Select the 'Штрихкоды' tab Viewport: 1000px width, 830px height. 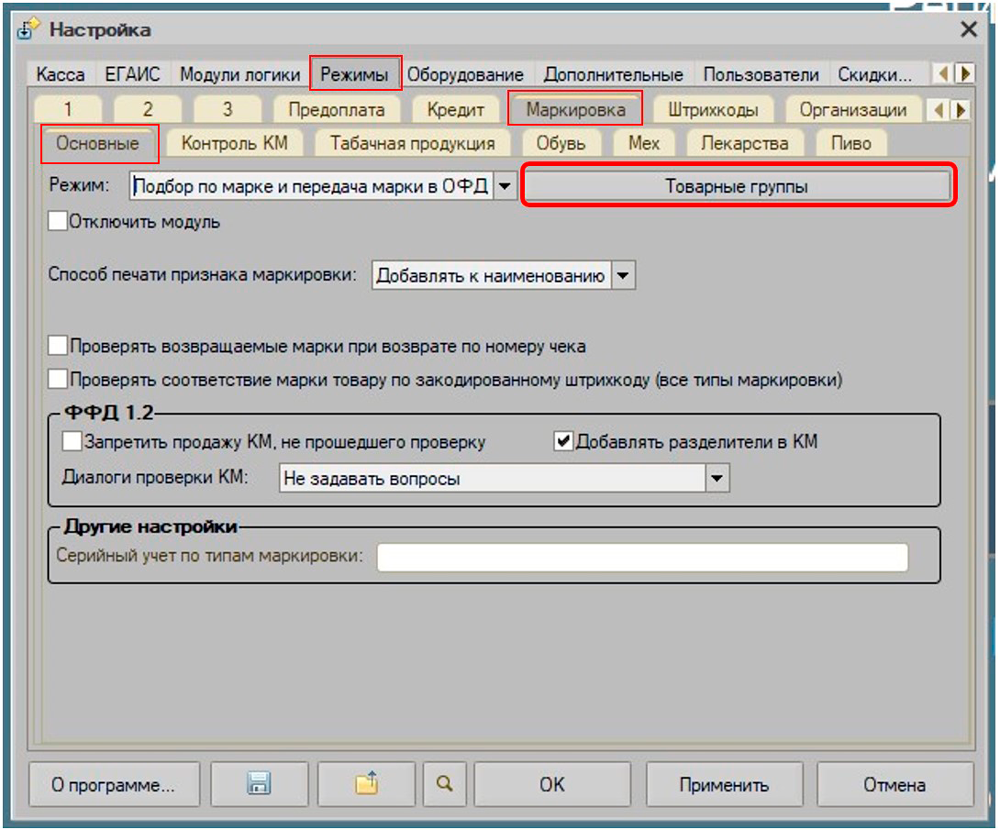point(712,110)
